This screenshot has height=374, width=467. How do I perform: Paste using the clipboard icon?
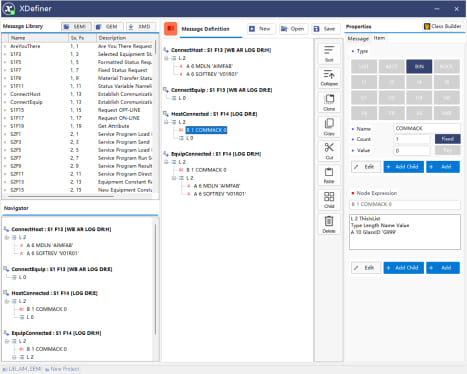[329, 175]
